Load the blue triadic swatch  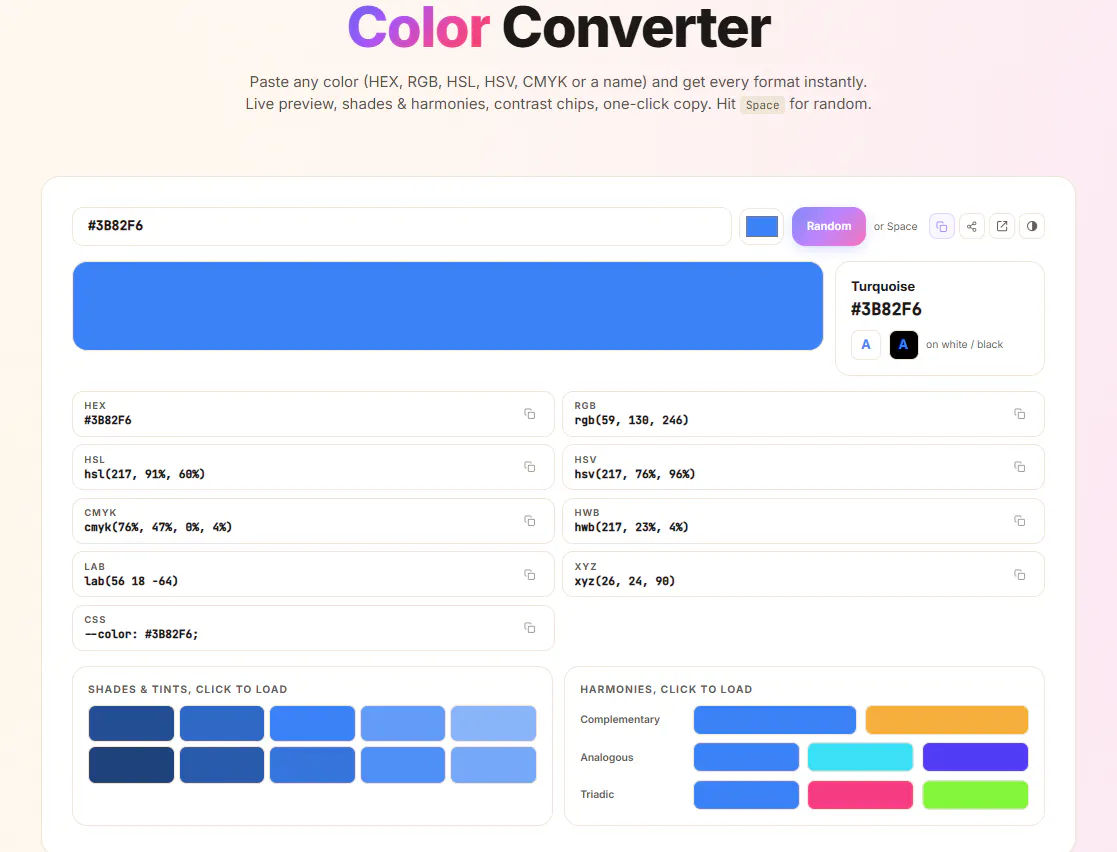[746, 795]
